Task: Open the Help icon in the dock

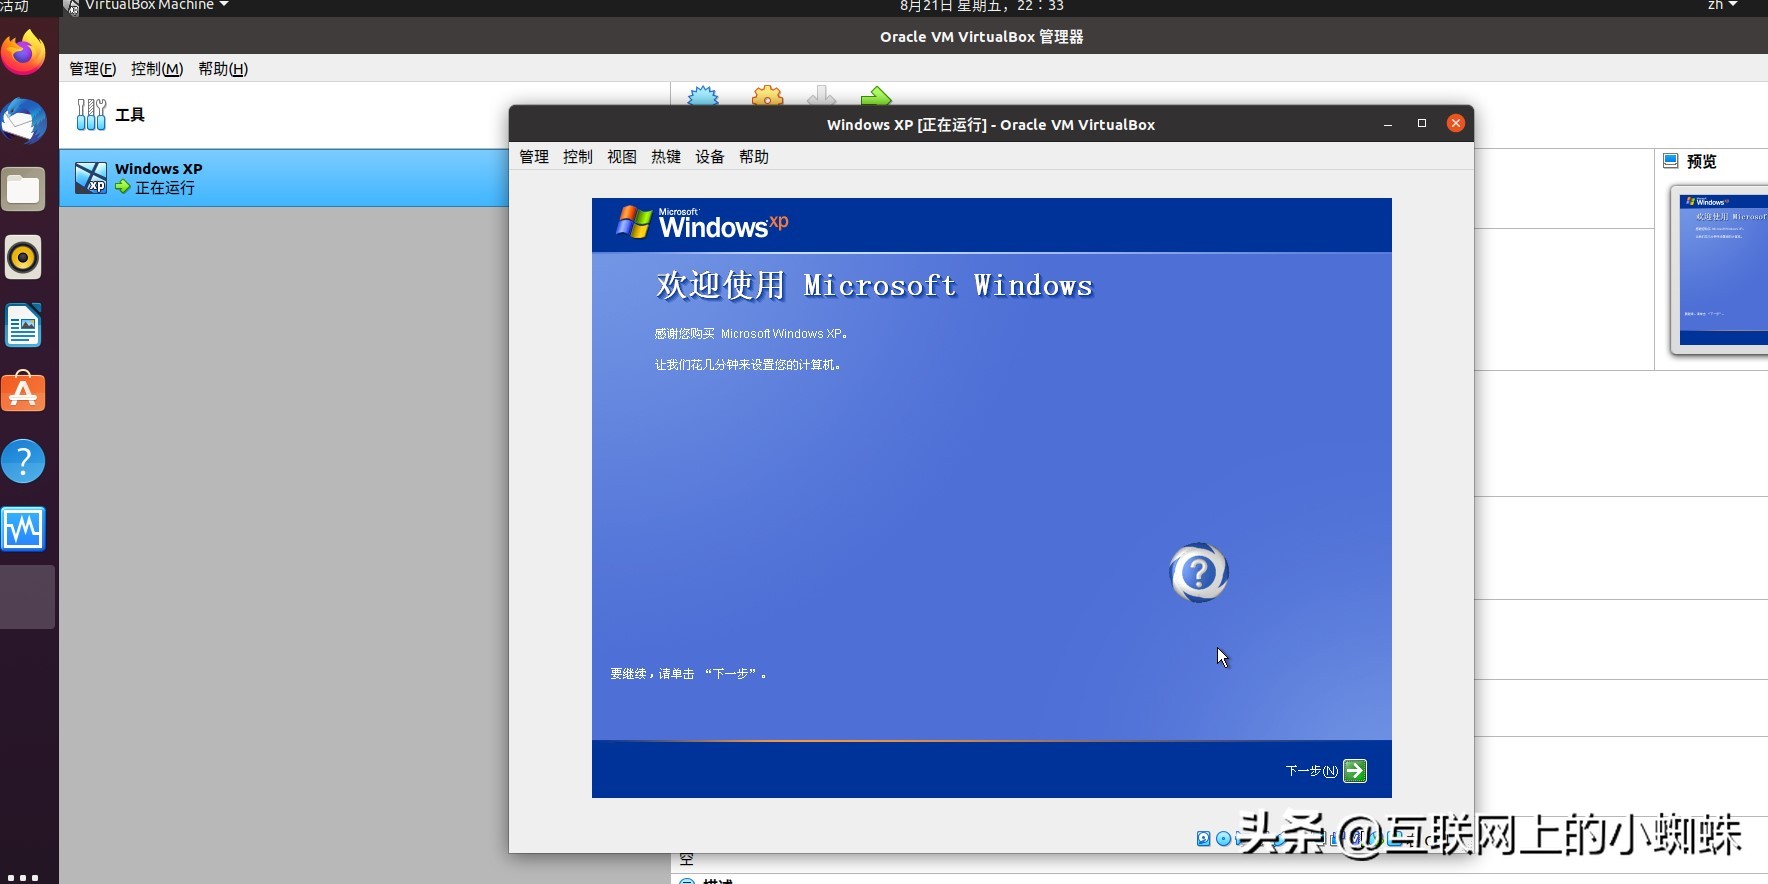Action: [x=24, y=461]
